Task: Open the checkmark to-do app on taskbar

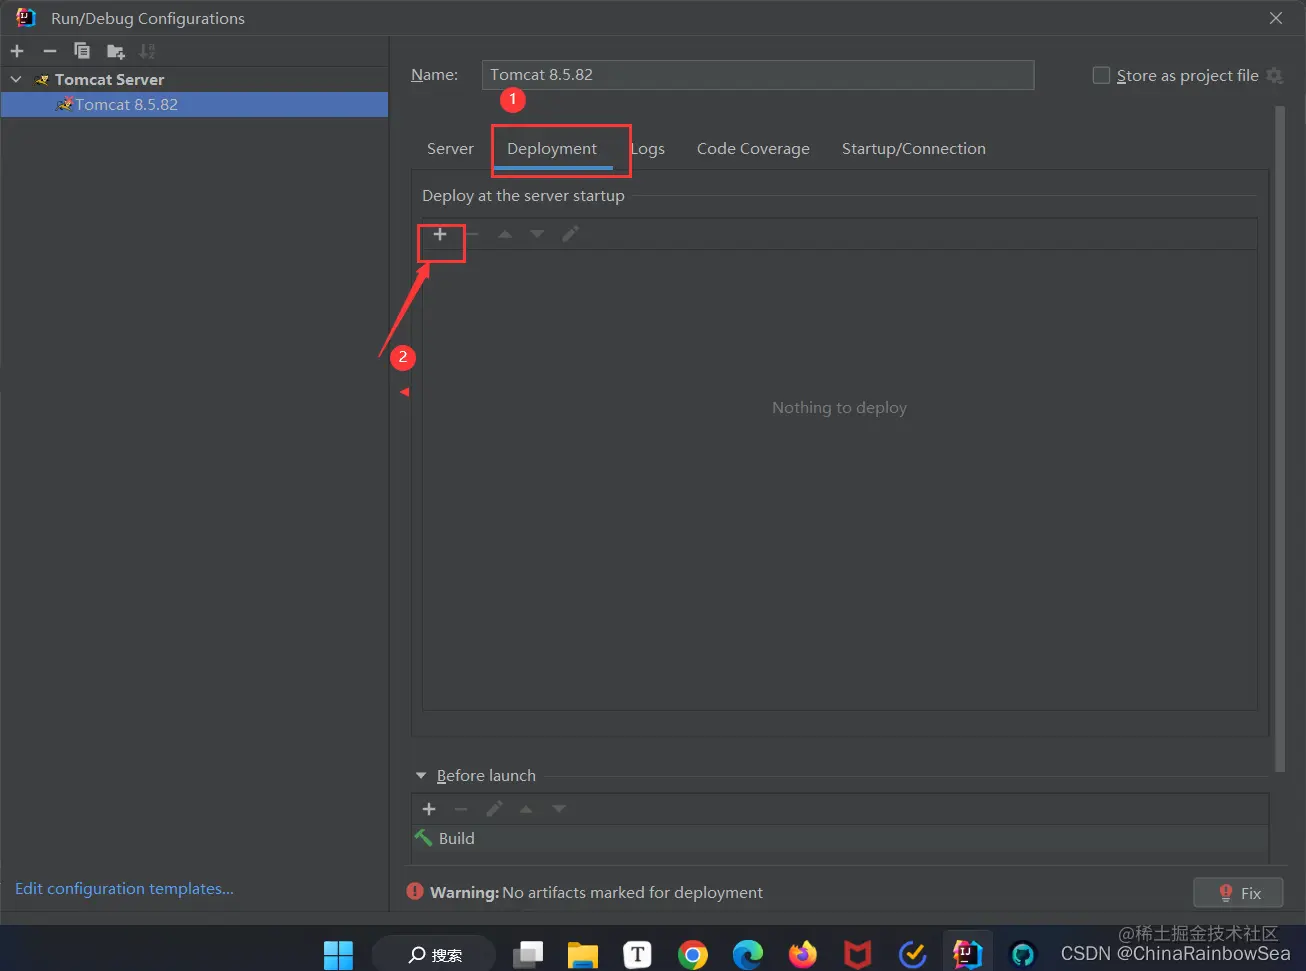Action: (x=912, y=955)
